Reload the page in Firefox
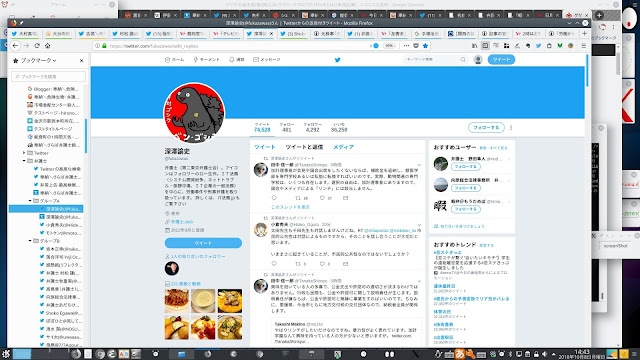The image size is (640, 360). click(x=37, y=46)
